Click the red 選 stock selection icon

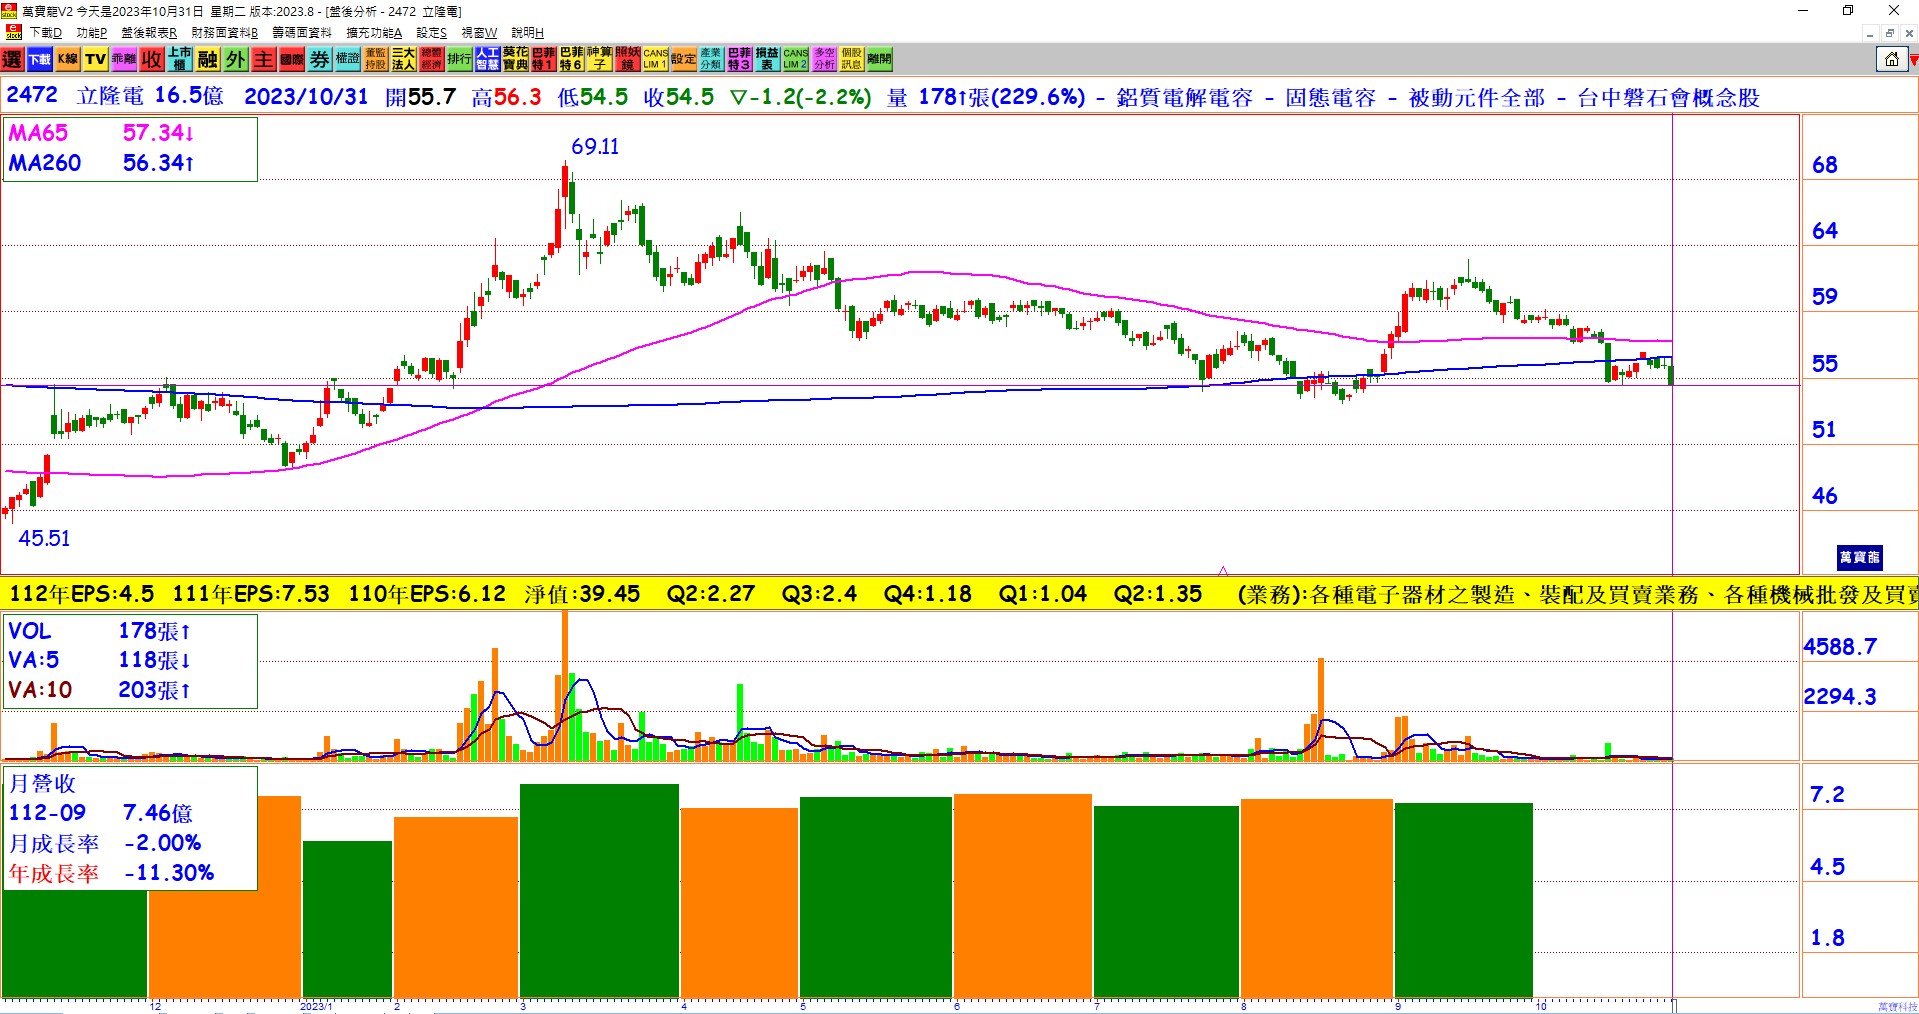(12, 60)
